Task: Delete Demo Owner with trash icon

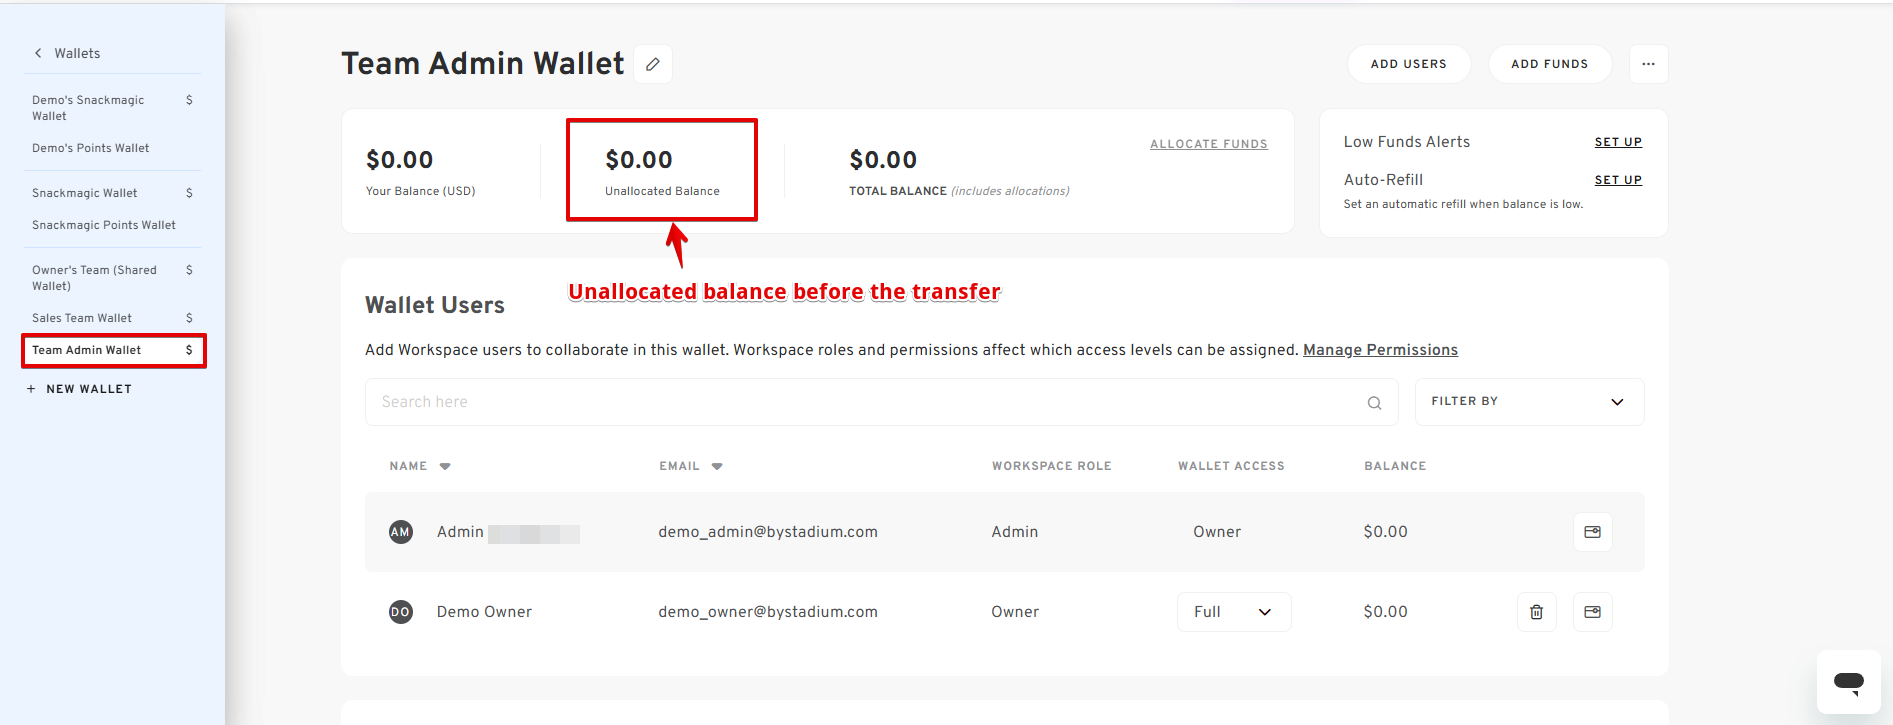Action: pos(1536,612)
